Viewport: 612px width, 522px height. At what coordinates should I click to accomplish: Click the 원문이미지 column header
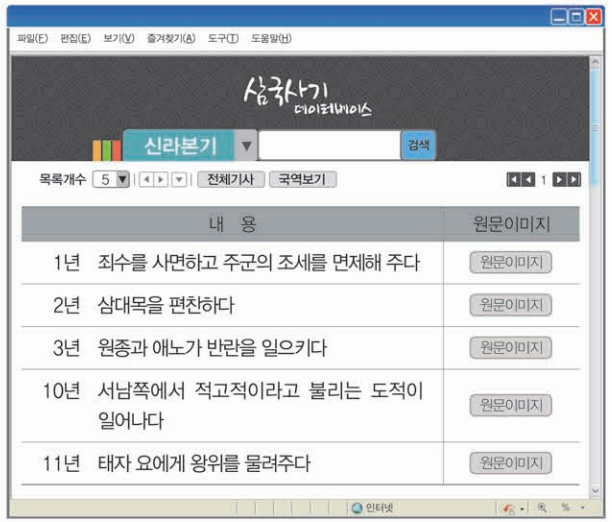[511, 224]
